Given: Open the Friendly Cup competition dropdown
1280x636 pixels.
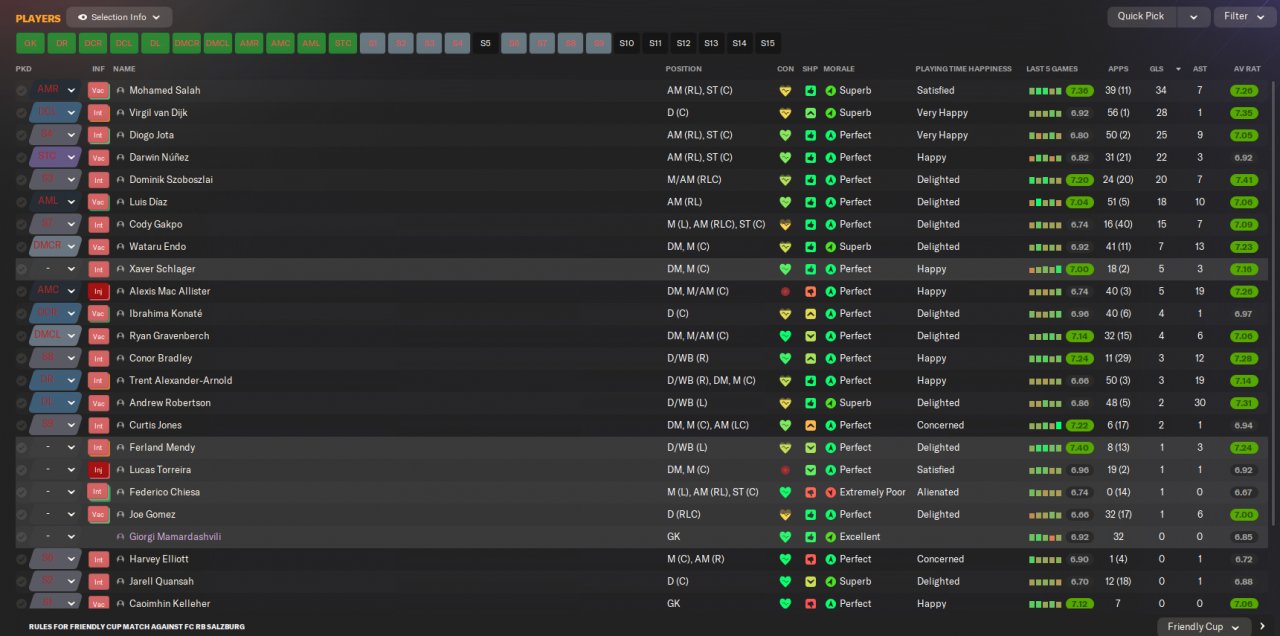Looking at the screenshot, I should pos(1204,627).
